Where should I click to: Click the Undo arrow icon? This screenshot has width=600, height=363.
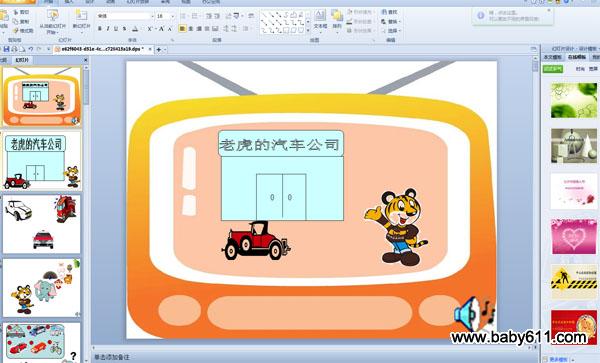tap(31, 49)
